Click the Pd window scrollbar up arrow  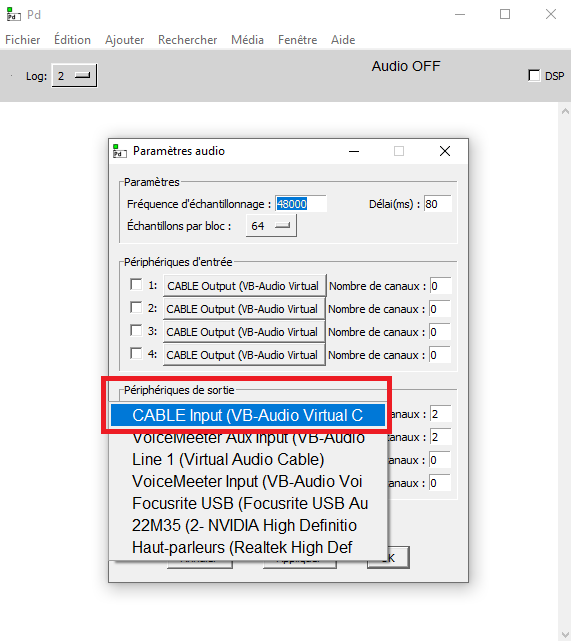(565, 111)
